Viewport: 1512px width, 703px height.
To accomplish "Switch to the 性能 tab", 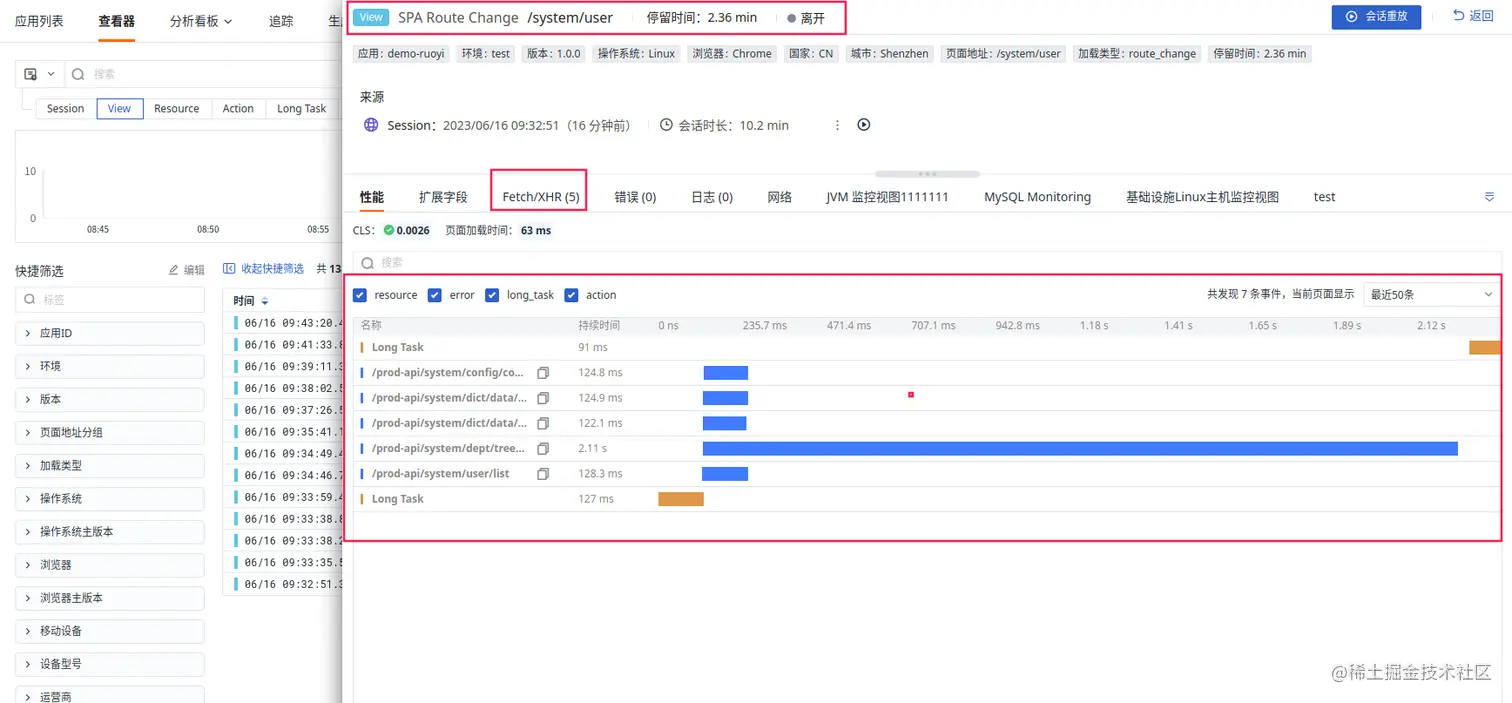I will click(x=372, y=197).
